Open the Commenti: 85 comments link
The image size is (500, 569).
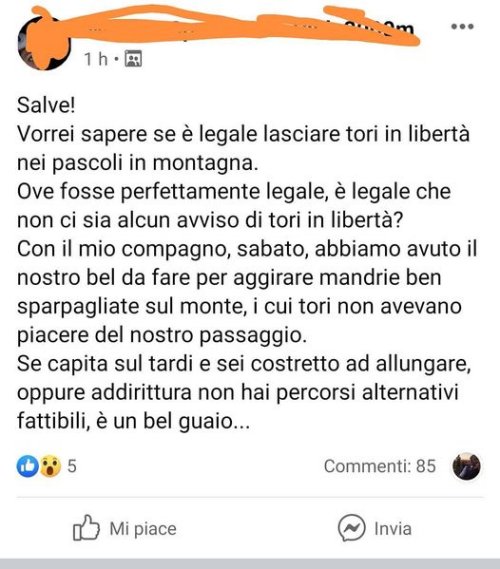pyautogui.click(x=380, y=466)
